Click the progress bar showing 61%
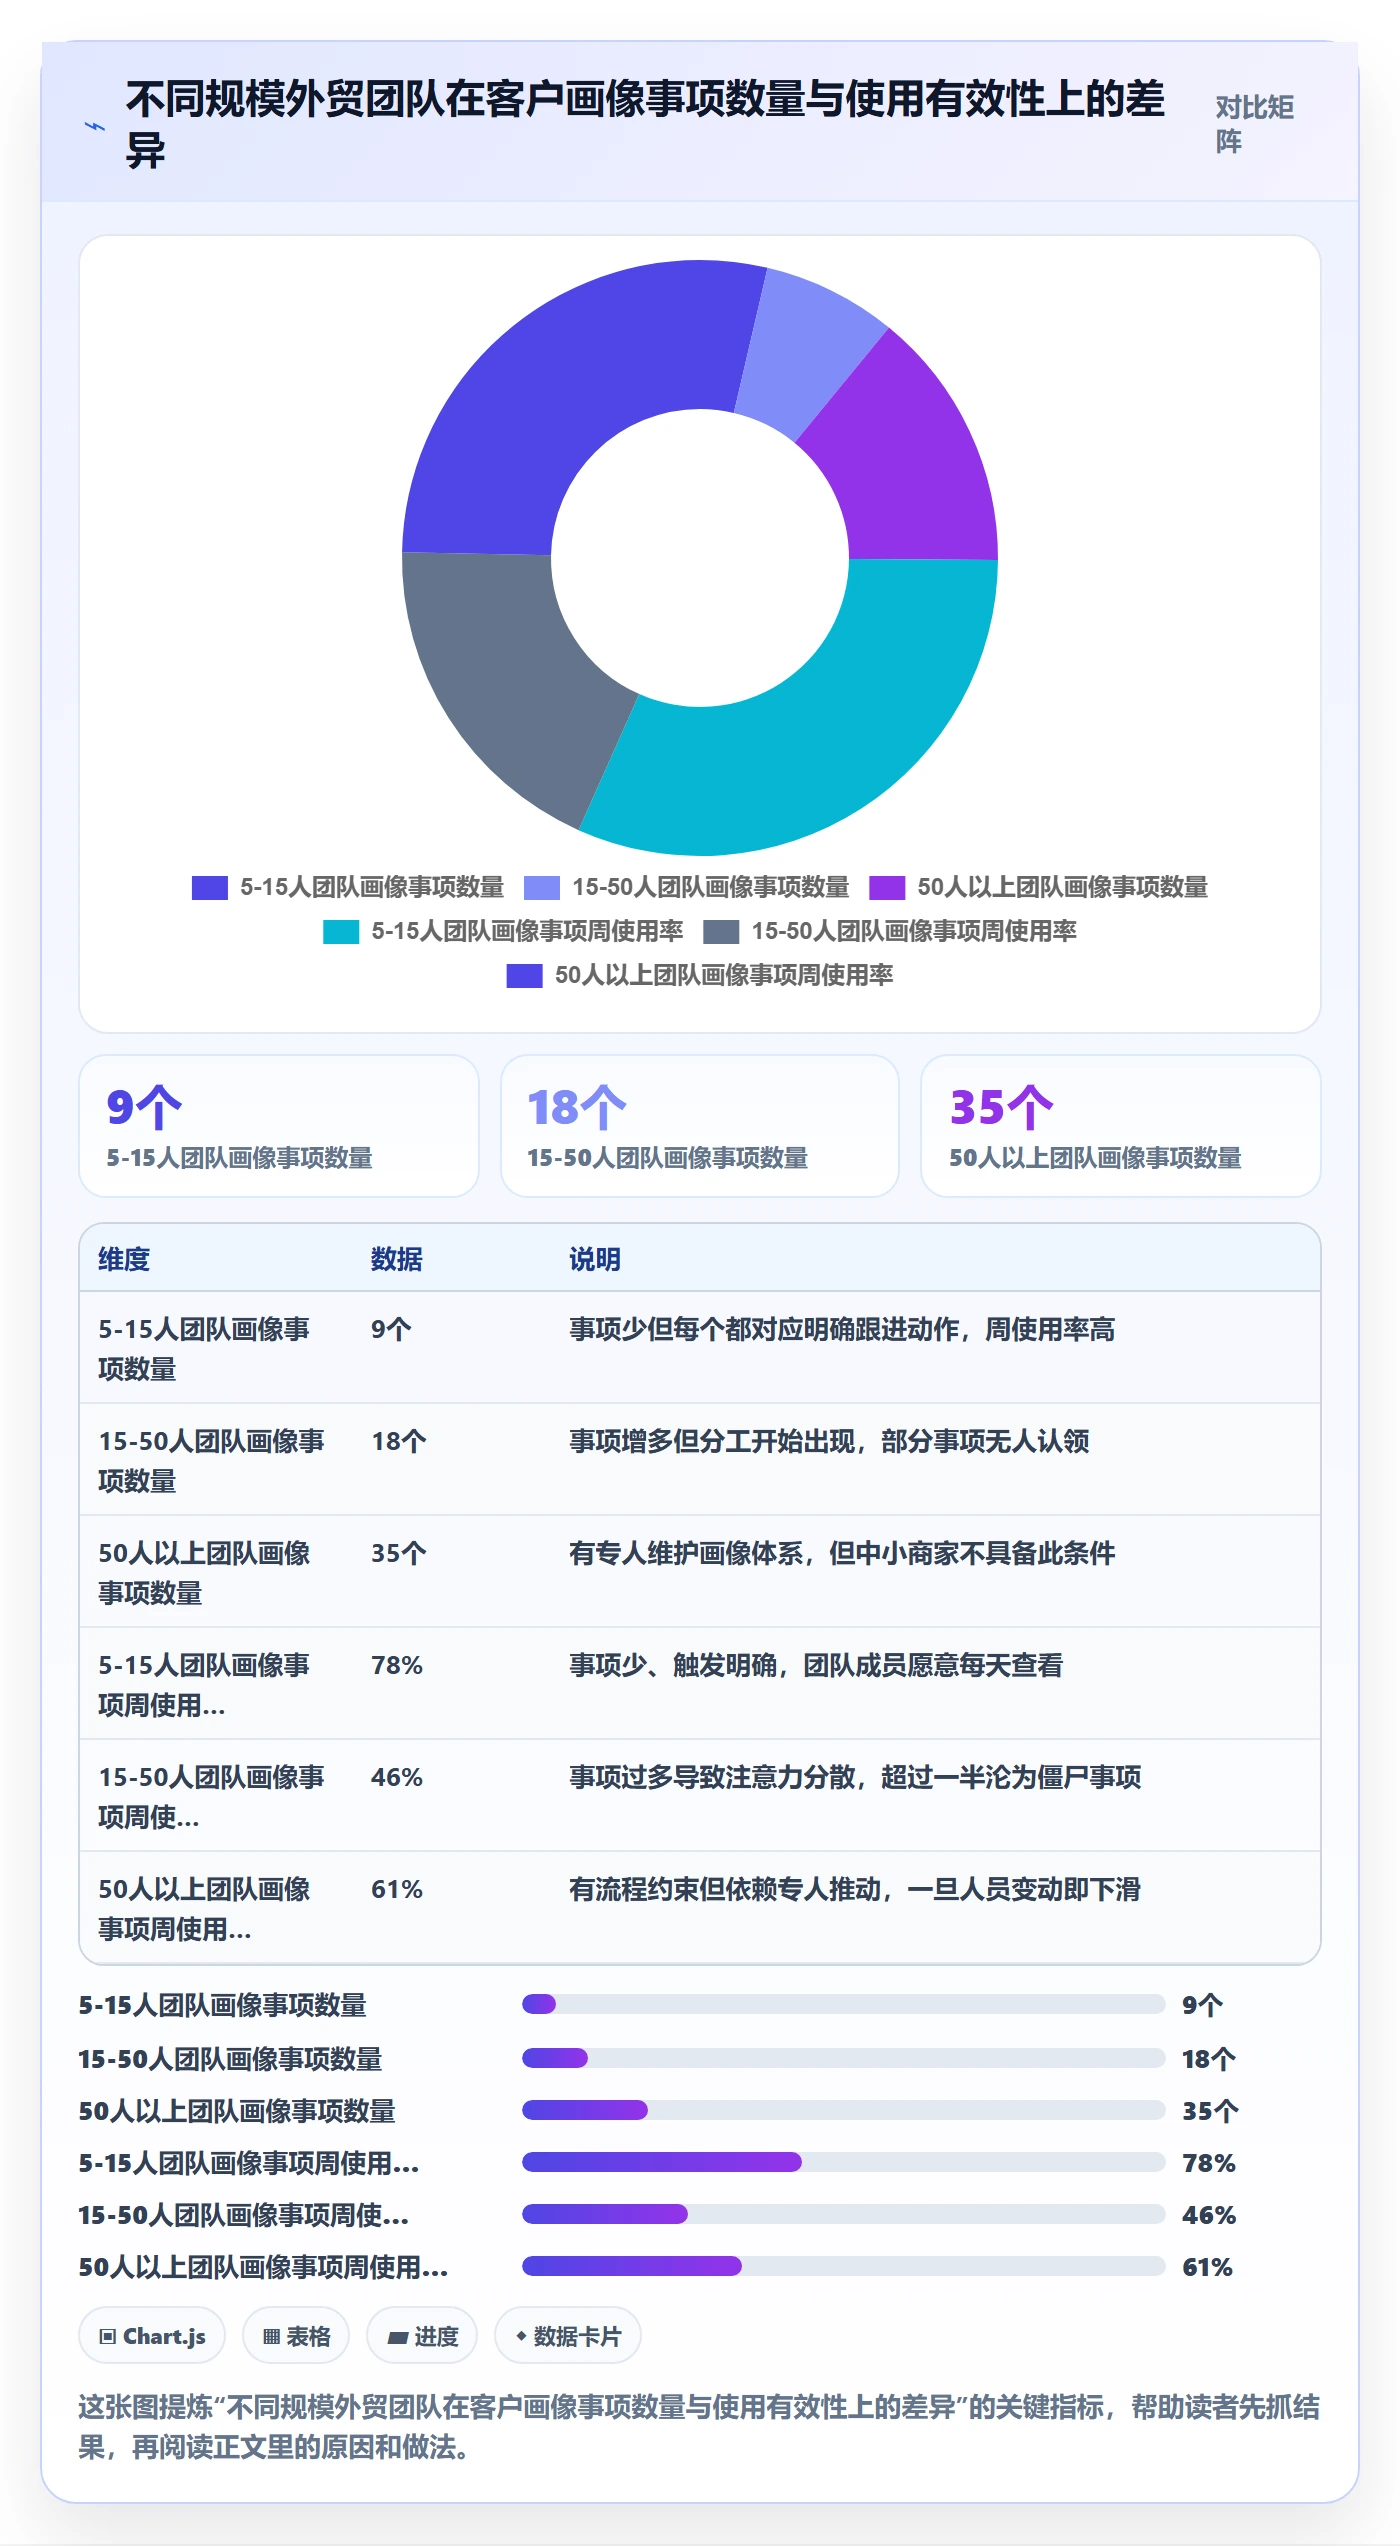Image resolution: width=1400 pixels, height=2546 pixels. [844, 2266]
